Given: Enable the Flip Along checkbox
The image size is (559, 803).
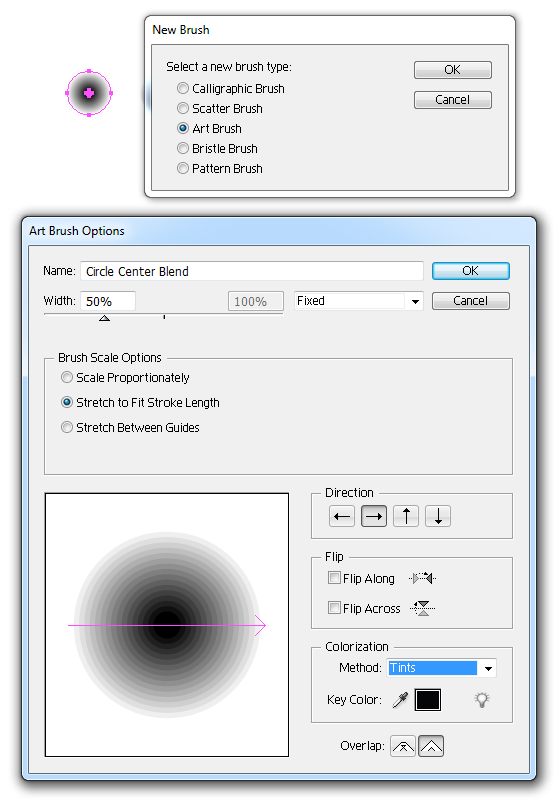Looking at the screenshot, I should coord(334,578).
